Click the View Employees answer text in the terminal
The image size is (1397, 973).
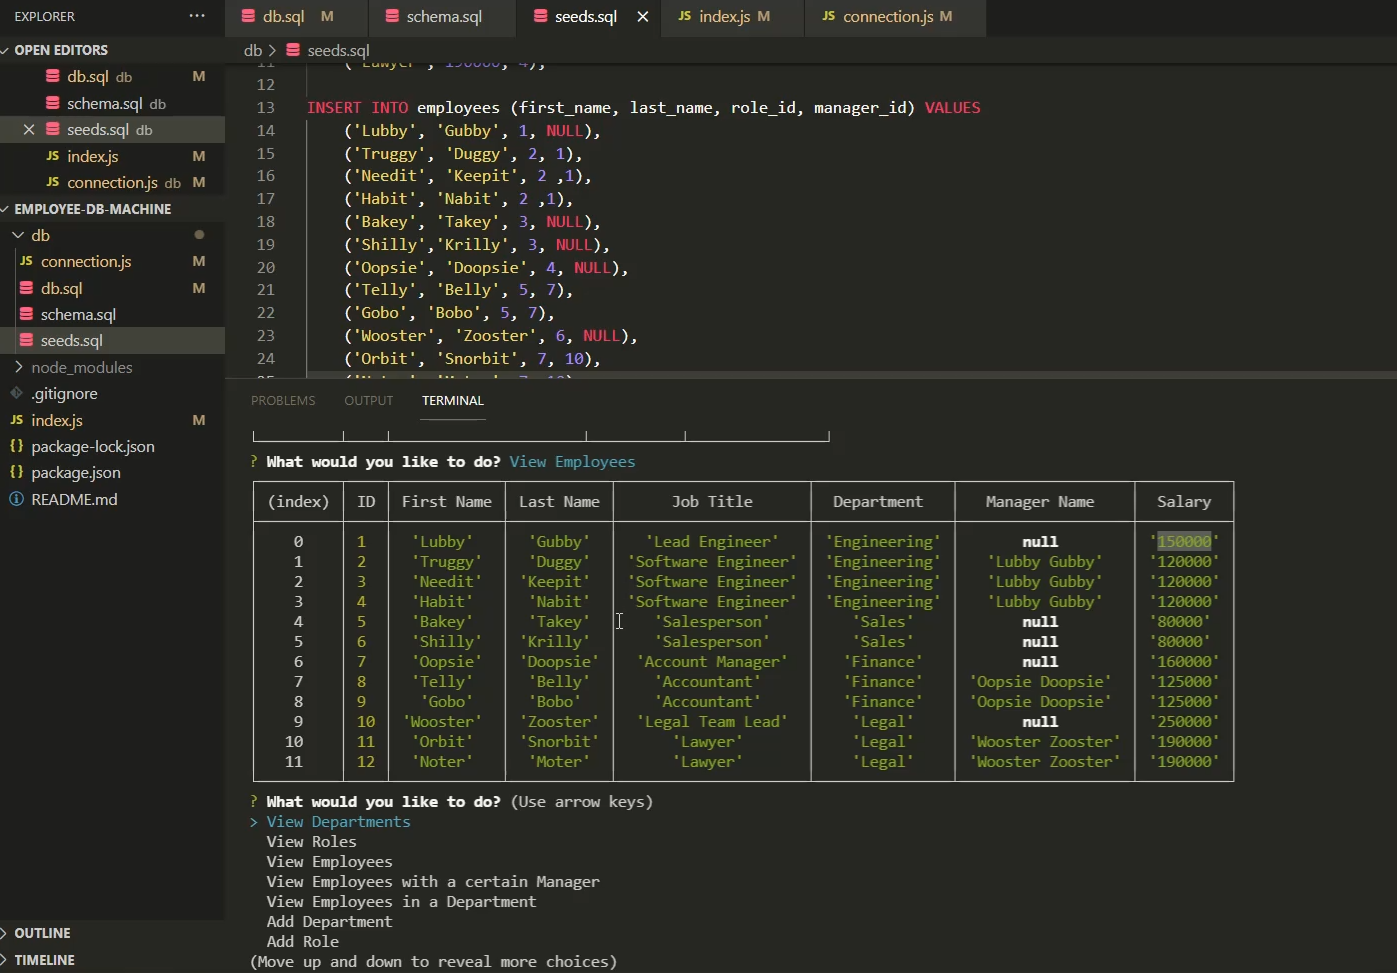coord(572,461)
